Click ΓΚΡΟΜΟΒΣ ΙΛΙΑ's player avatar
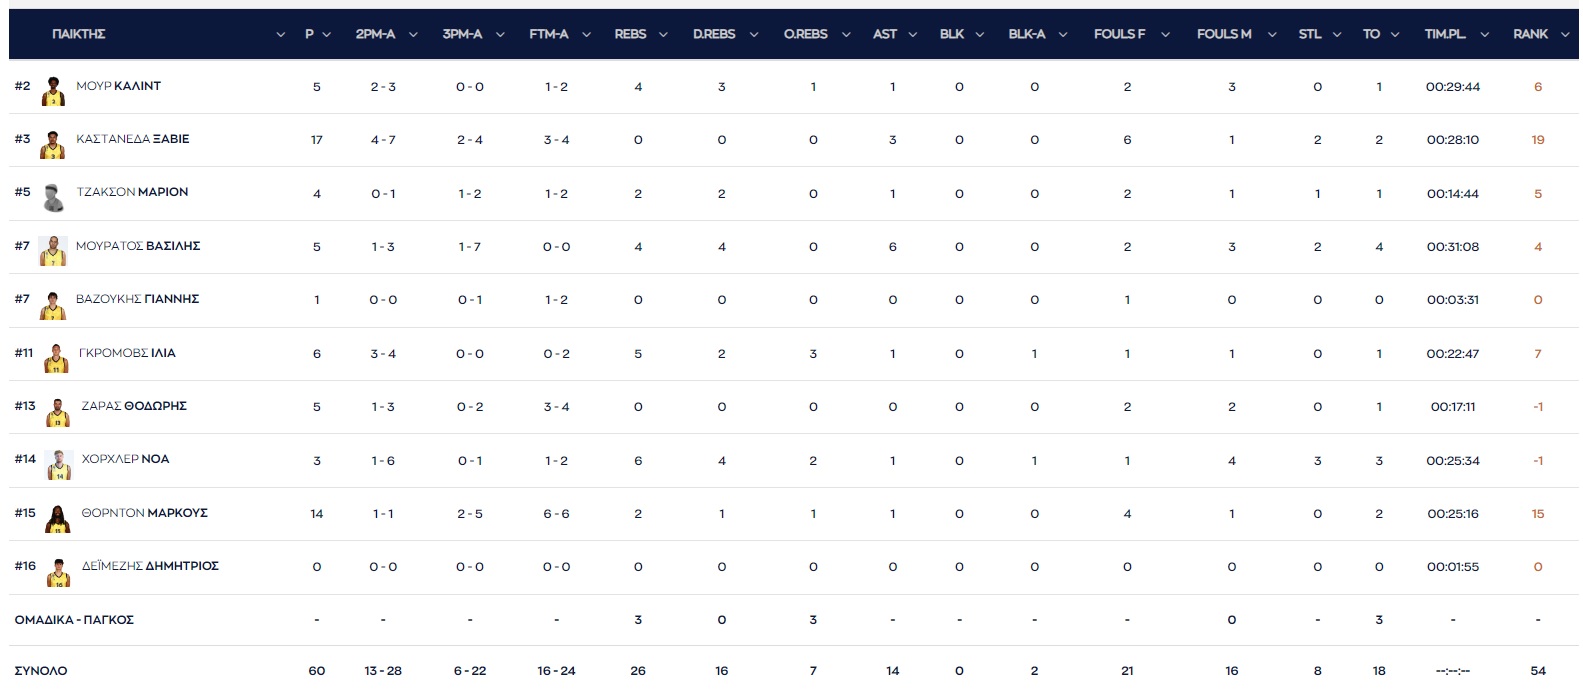Viewport: 1583px width, 691px height. click(x=56, y=358)
